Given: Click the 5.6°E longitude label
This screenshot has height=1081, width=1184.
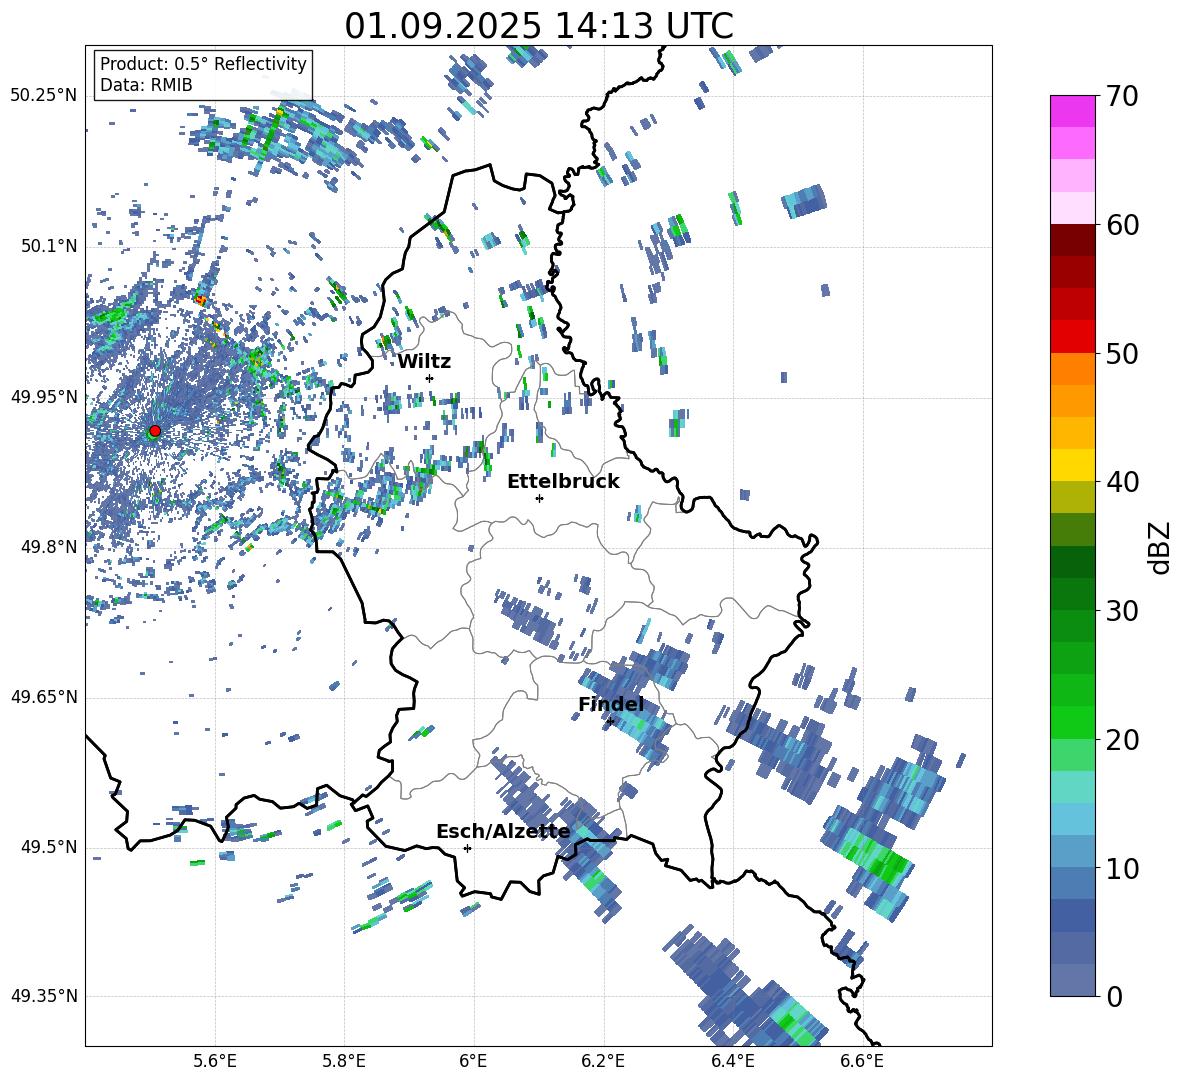Looking at the screenshot, I should pyautogui.click(x=215, y=1062).
